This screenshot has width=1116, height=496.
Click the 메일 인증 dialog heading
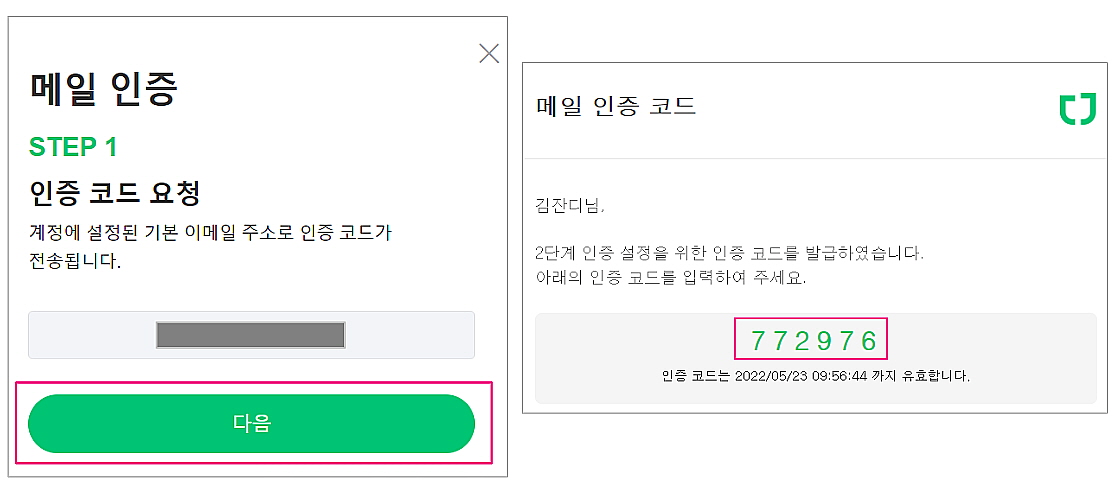point(104,89)
